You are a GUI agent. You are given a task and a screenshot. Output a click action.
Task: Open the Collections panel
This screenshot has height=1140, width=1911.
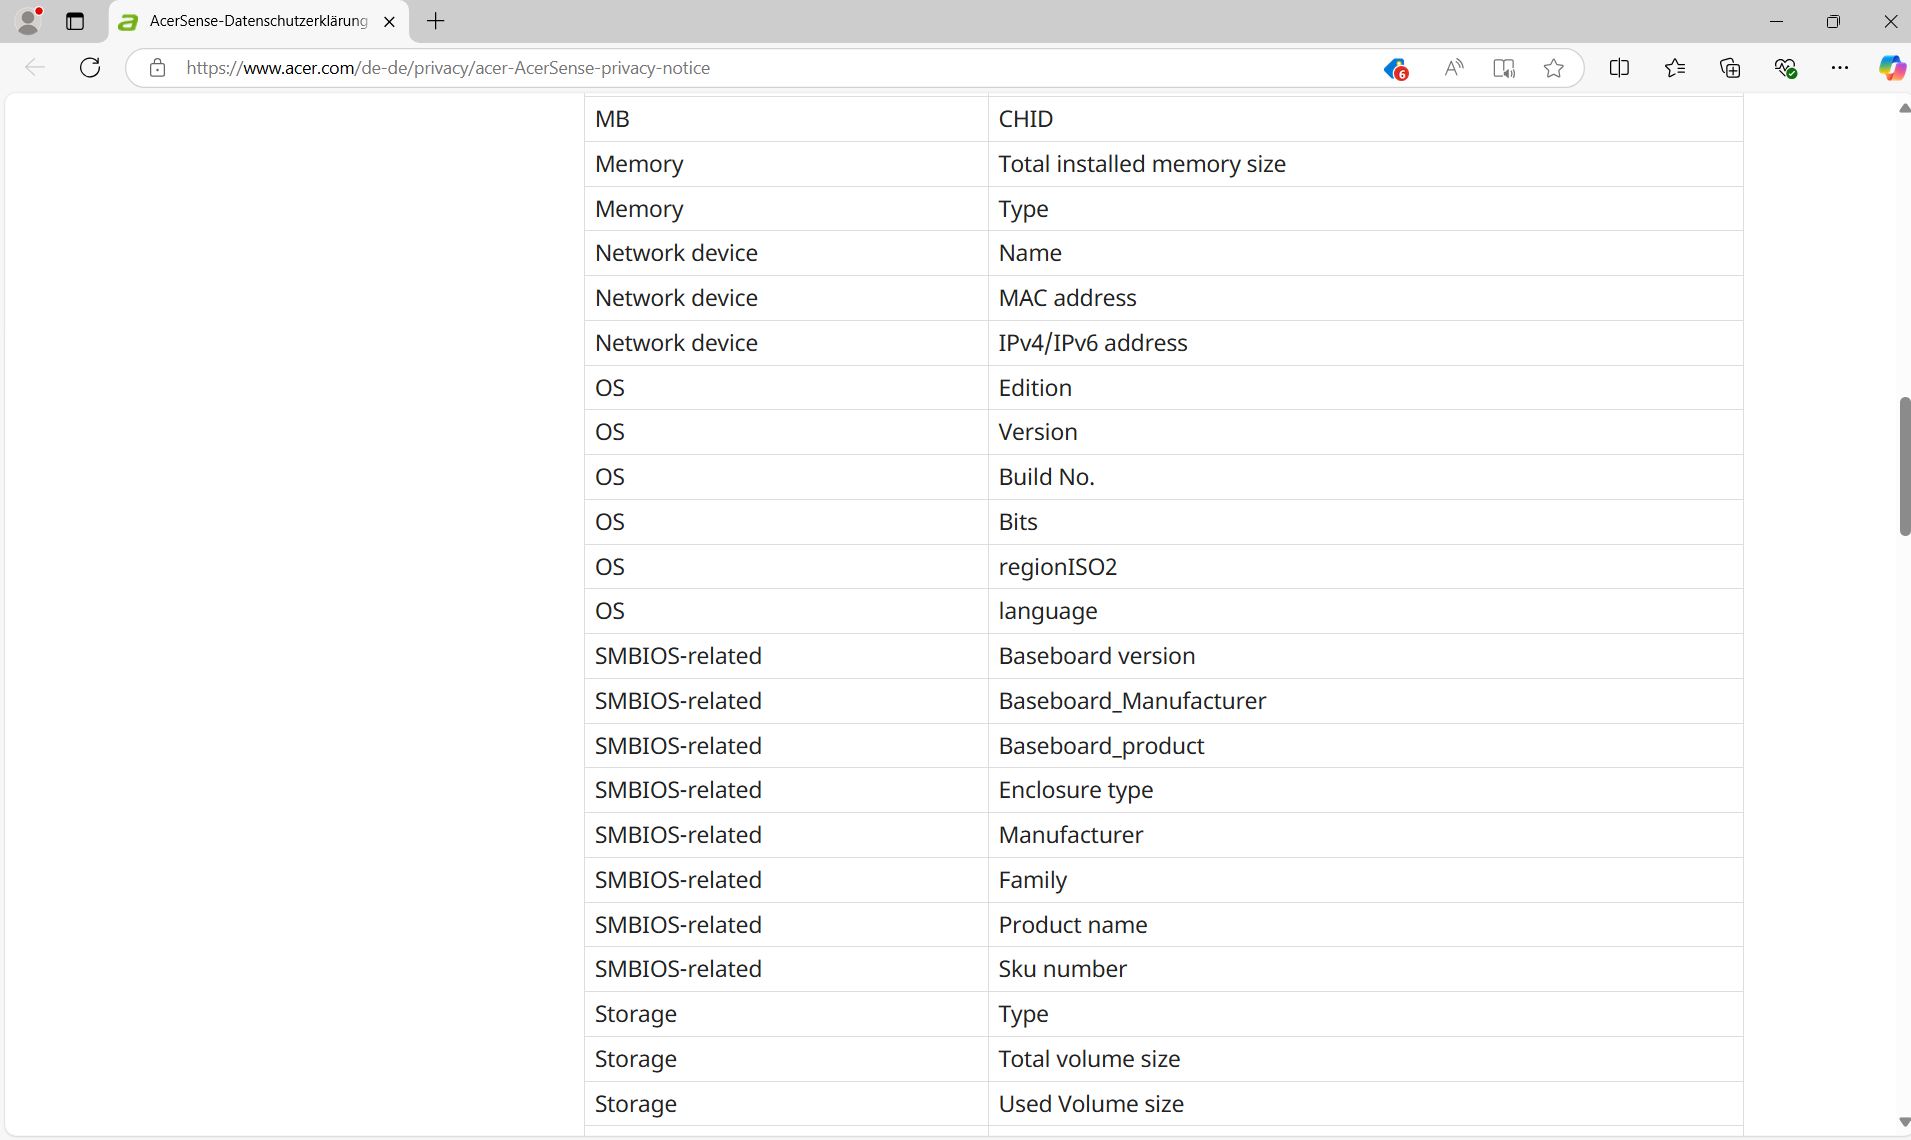(1730, 68)
